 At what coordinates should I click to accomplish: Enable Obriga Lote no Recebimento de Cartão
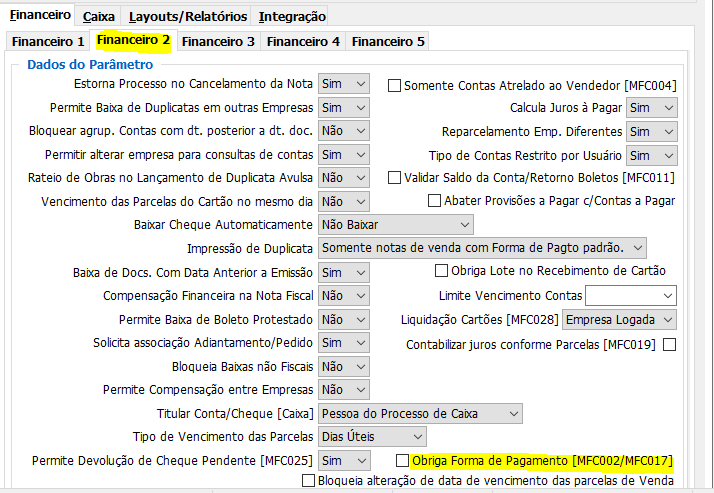(x=441, y=271)
